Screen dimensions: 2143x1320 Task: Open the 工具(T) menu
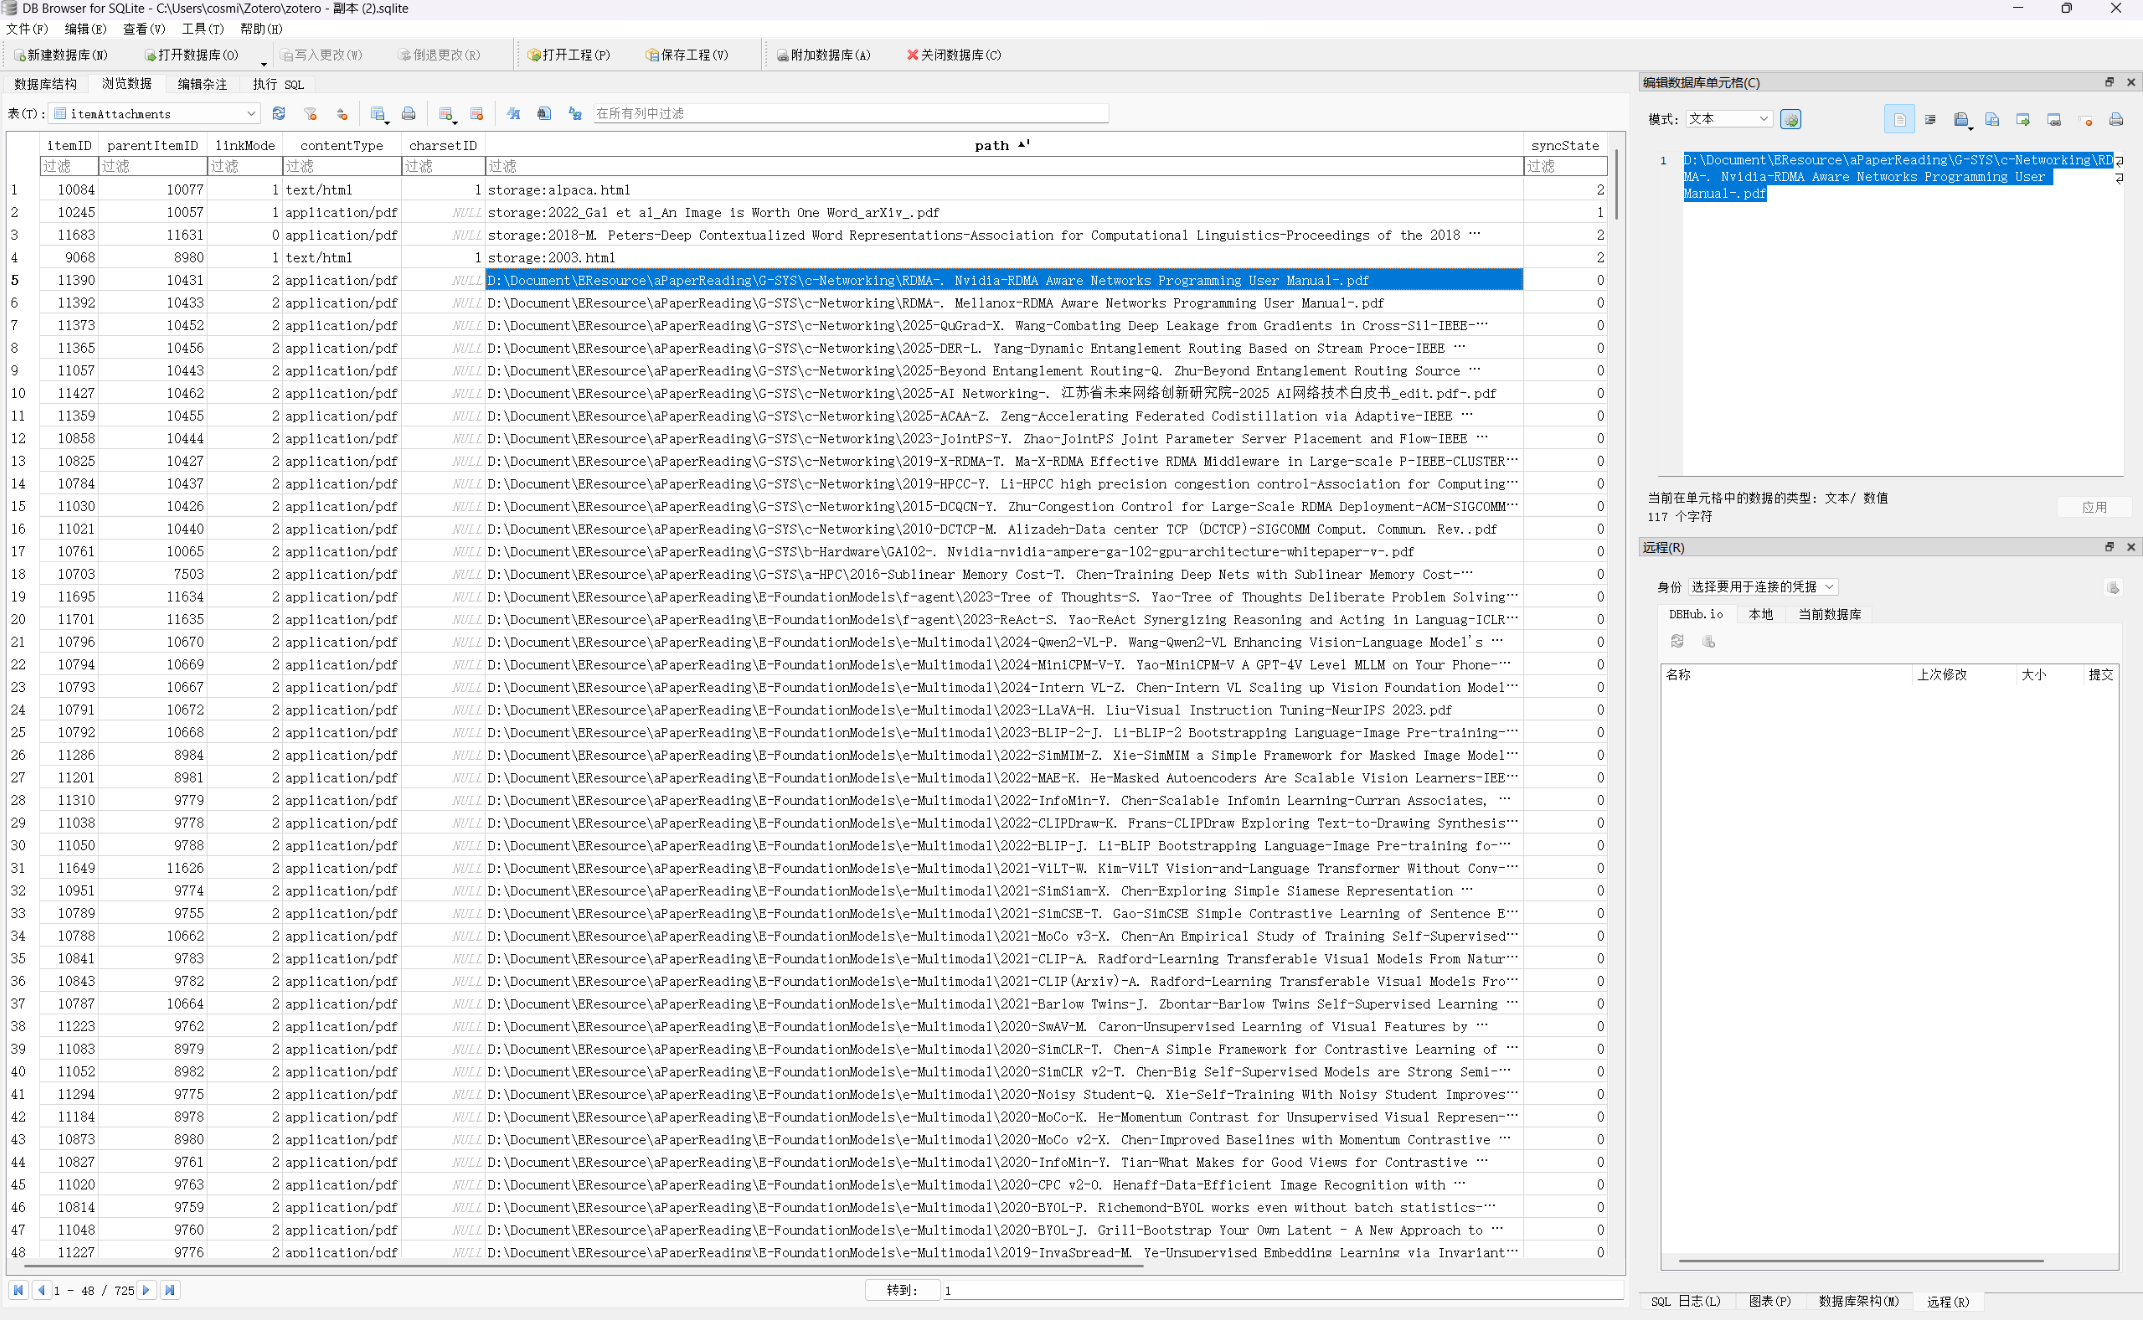202,29
